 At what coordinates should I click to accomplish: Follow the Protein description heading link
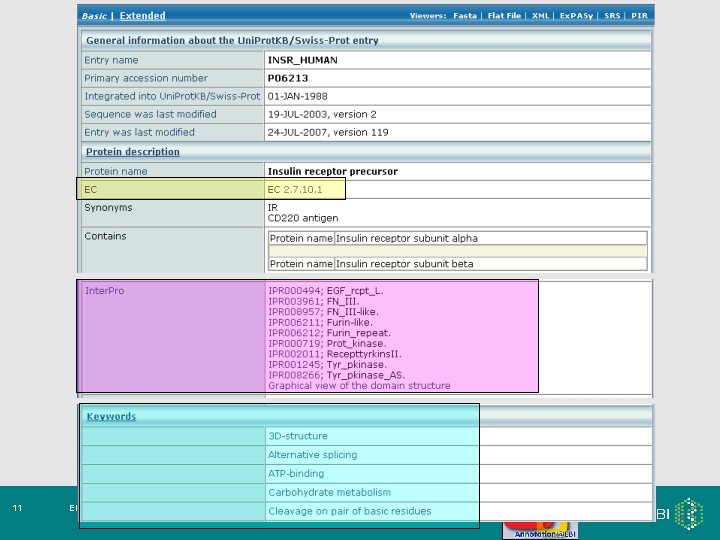(x=133, y=152)
